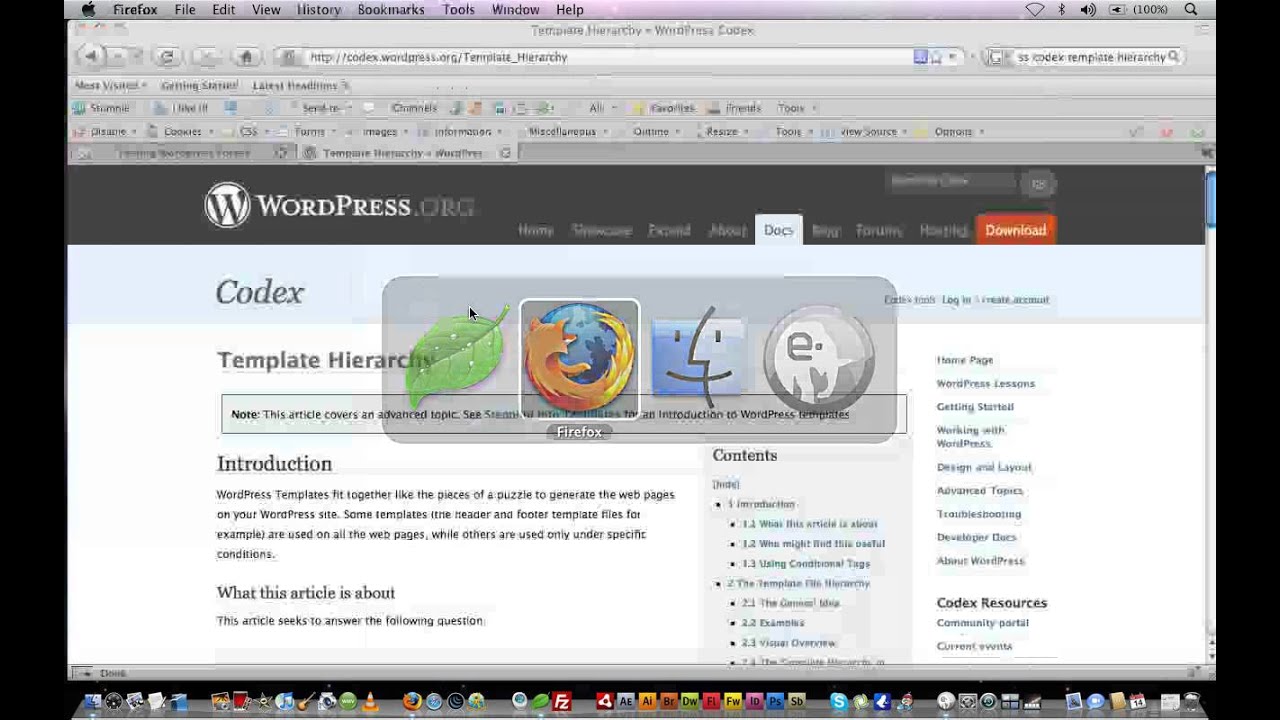1280x720 pixels.
Task: Open Photoshop (Ps) in the Dock
Action: (775, 702)
